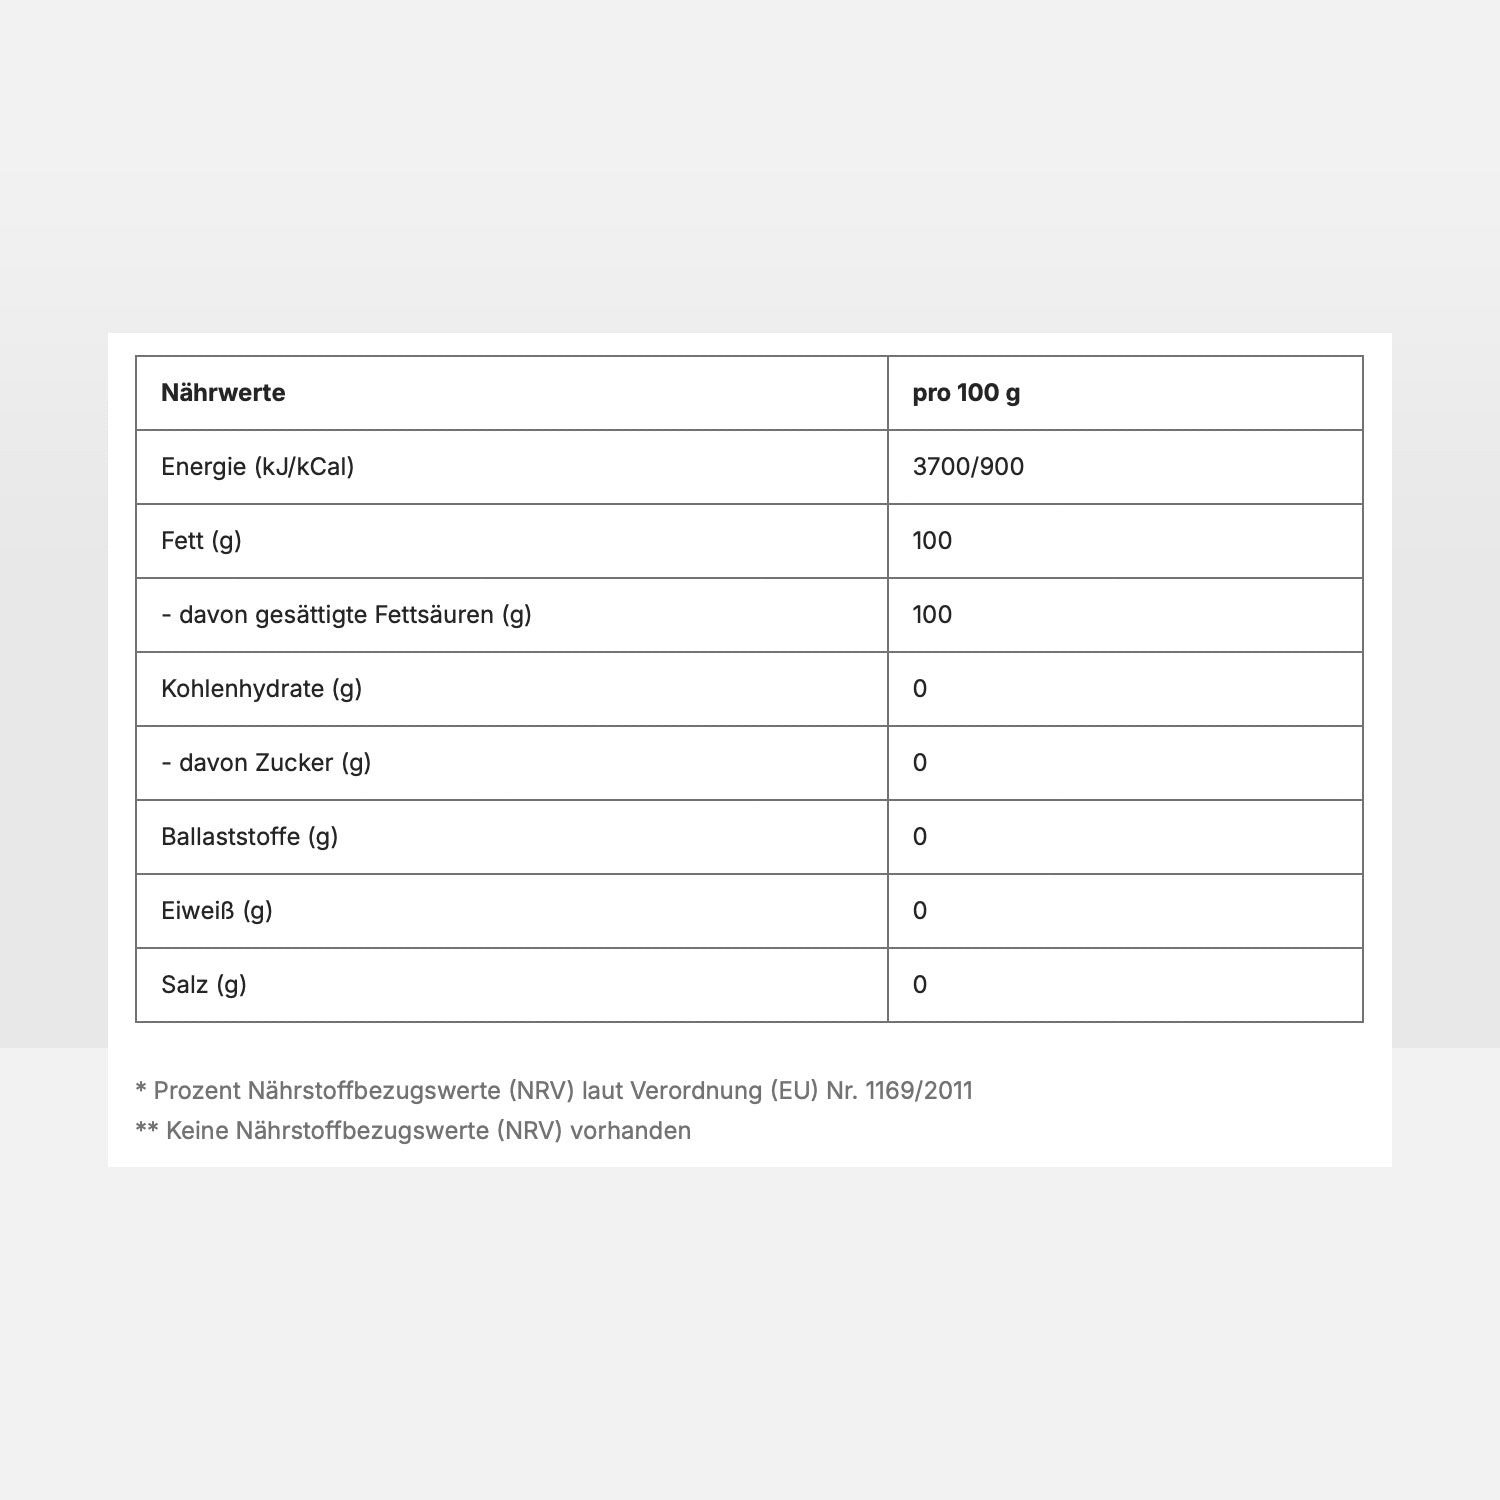Select the Ballaststoffe value 0
1500x1500 pixels.
920,837
